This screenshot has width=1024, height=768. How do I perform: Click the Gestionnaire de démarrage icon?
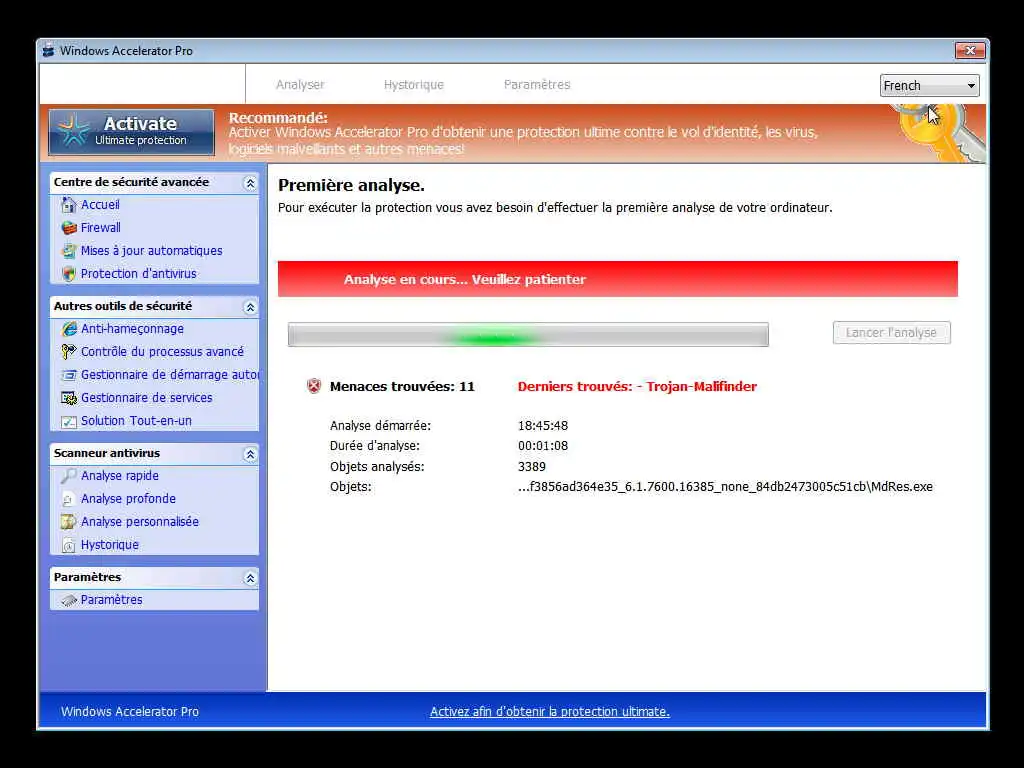(69, 375)
